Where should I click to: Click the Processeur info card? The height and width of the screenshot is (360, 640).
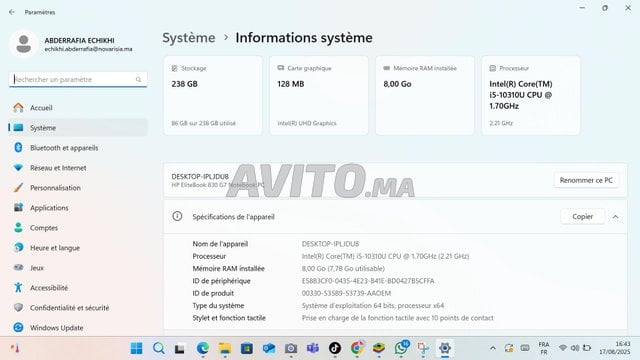[531, 95]
